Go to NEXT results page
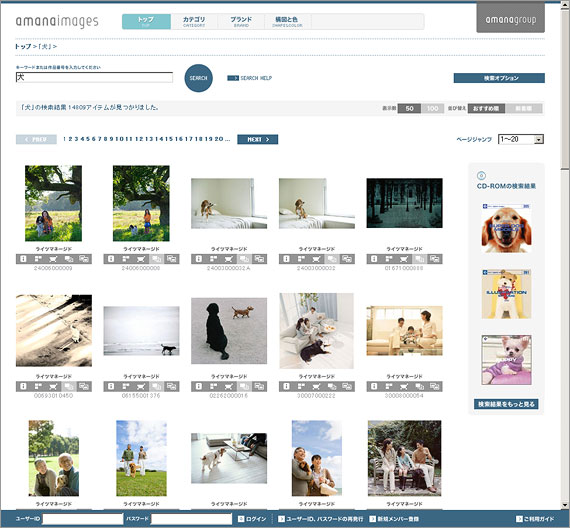Image resolution: width=570 pixels, height=528 pixels. (x=258, y=139)
